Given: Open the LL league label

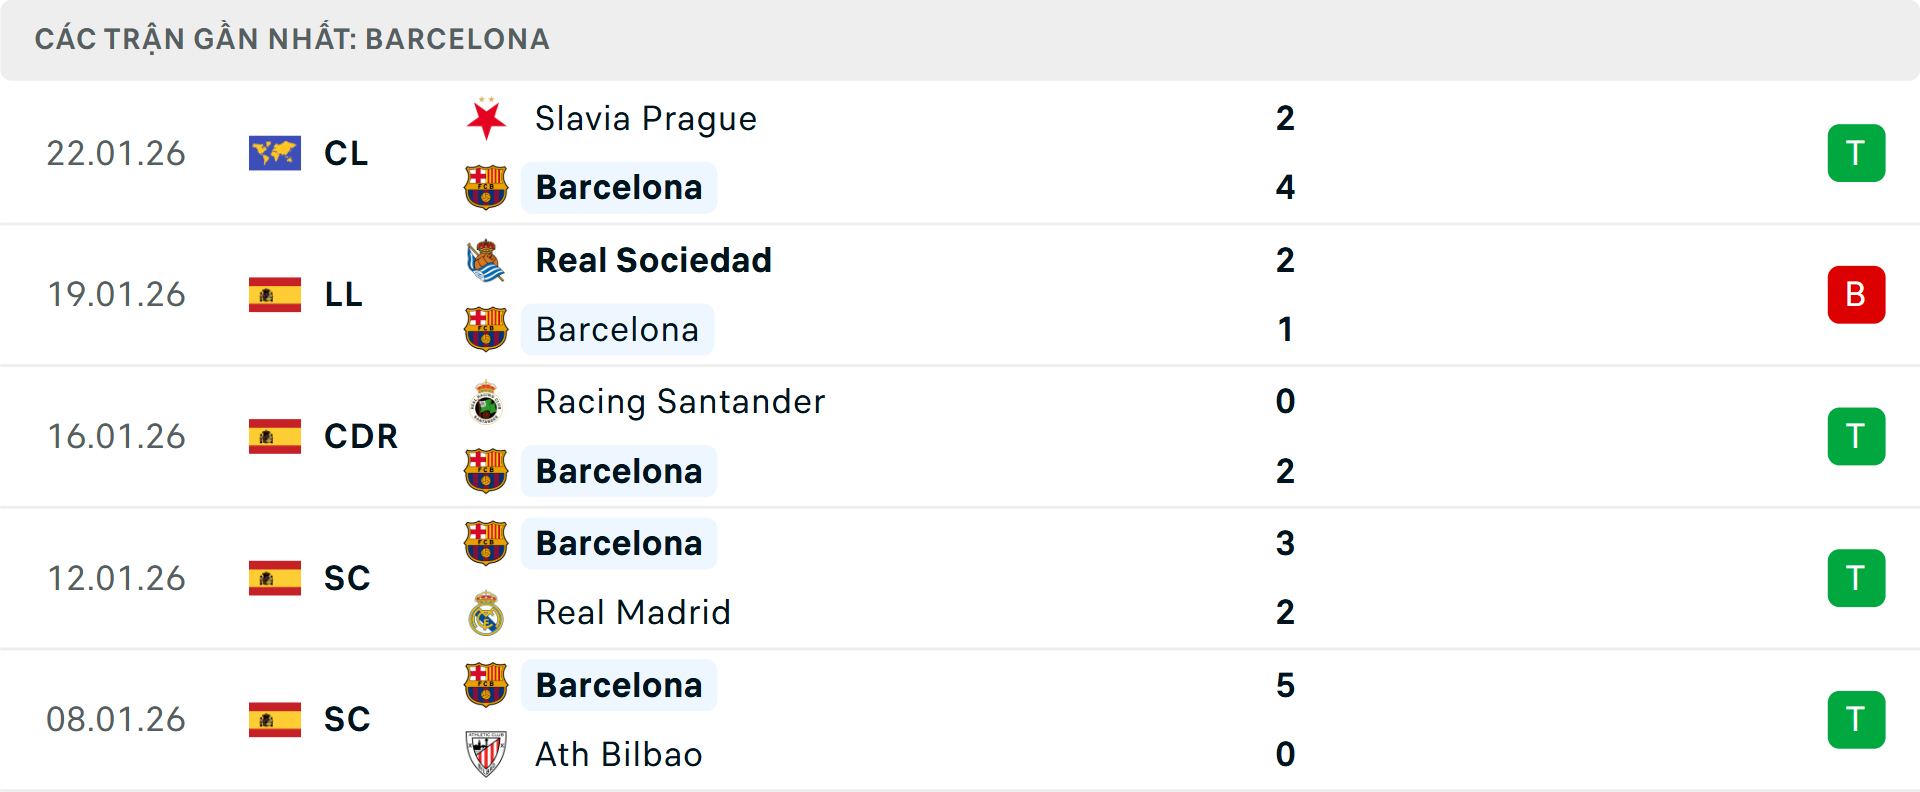Looking at the screenshot, I should coord(344,294).
